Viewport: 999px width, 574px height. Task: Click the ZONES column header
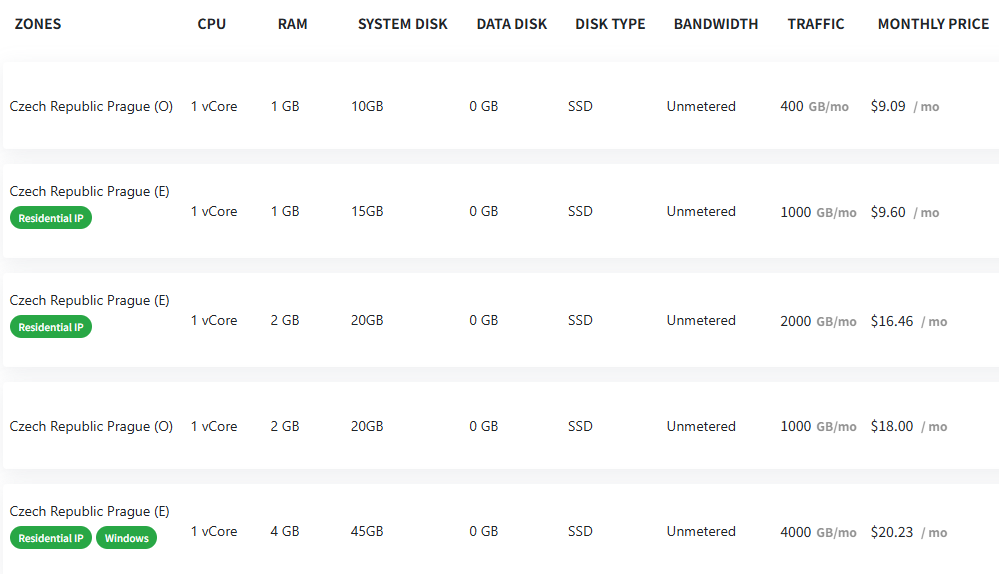(38, 24)
